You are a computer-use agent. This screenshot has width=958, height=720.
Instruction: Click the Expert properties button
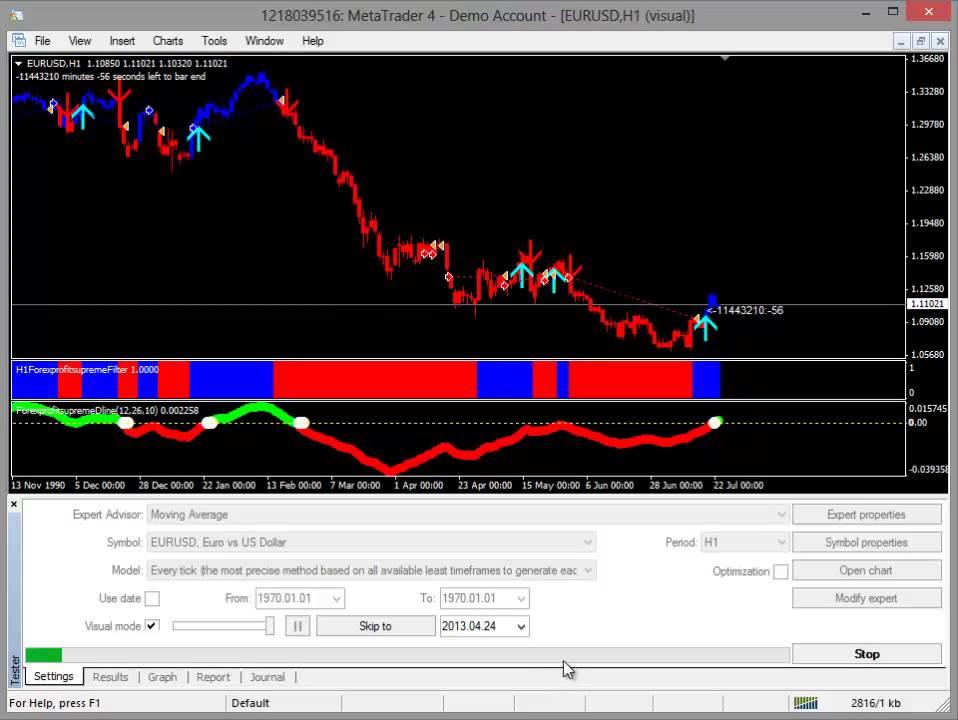866,515
